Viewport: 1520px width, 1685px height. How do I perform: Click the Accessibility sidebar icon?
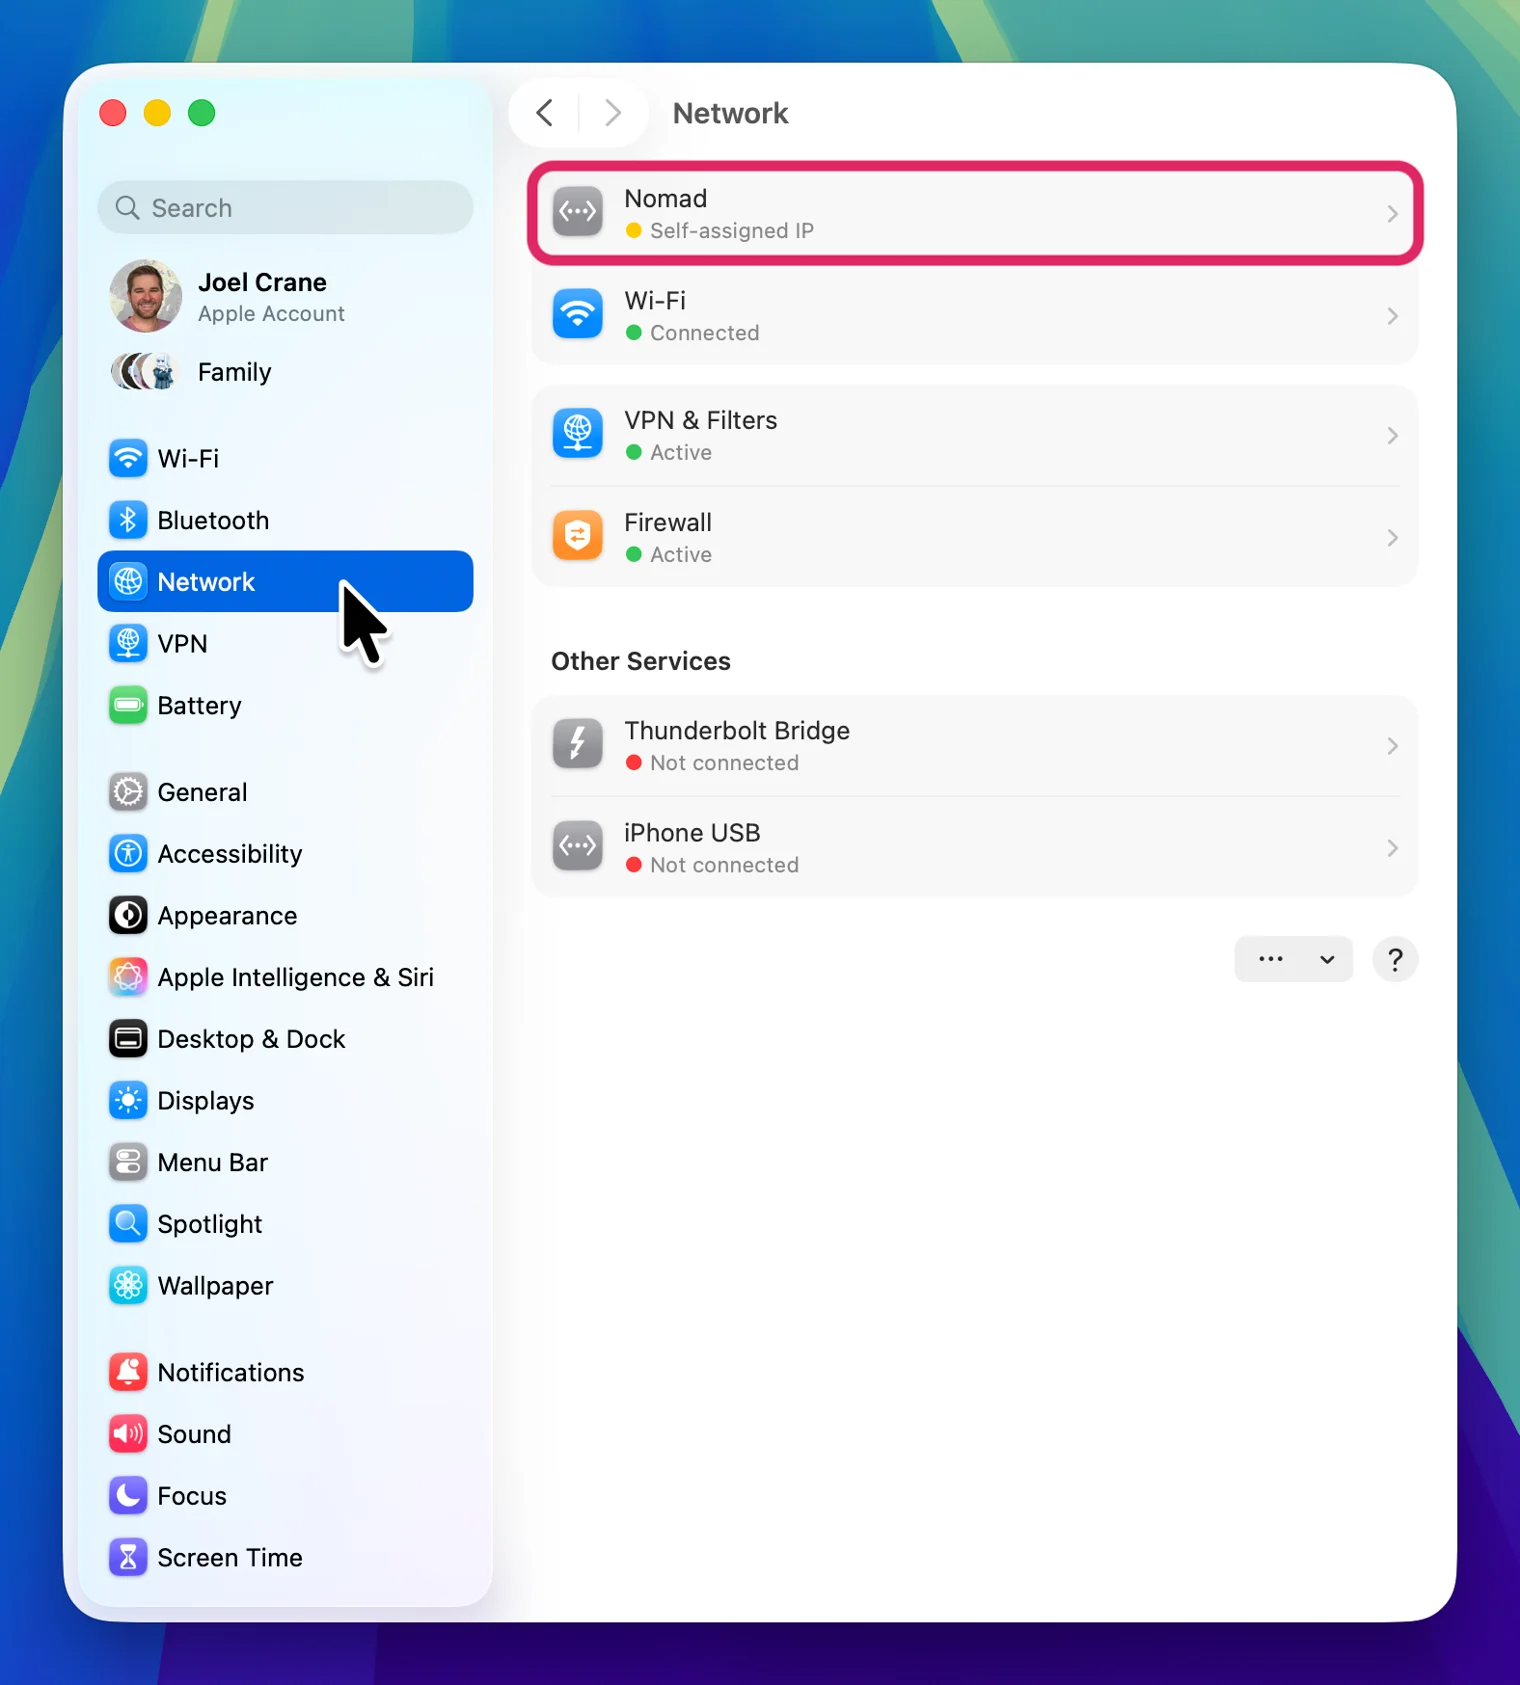[x=128, y=854]
